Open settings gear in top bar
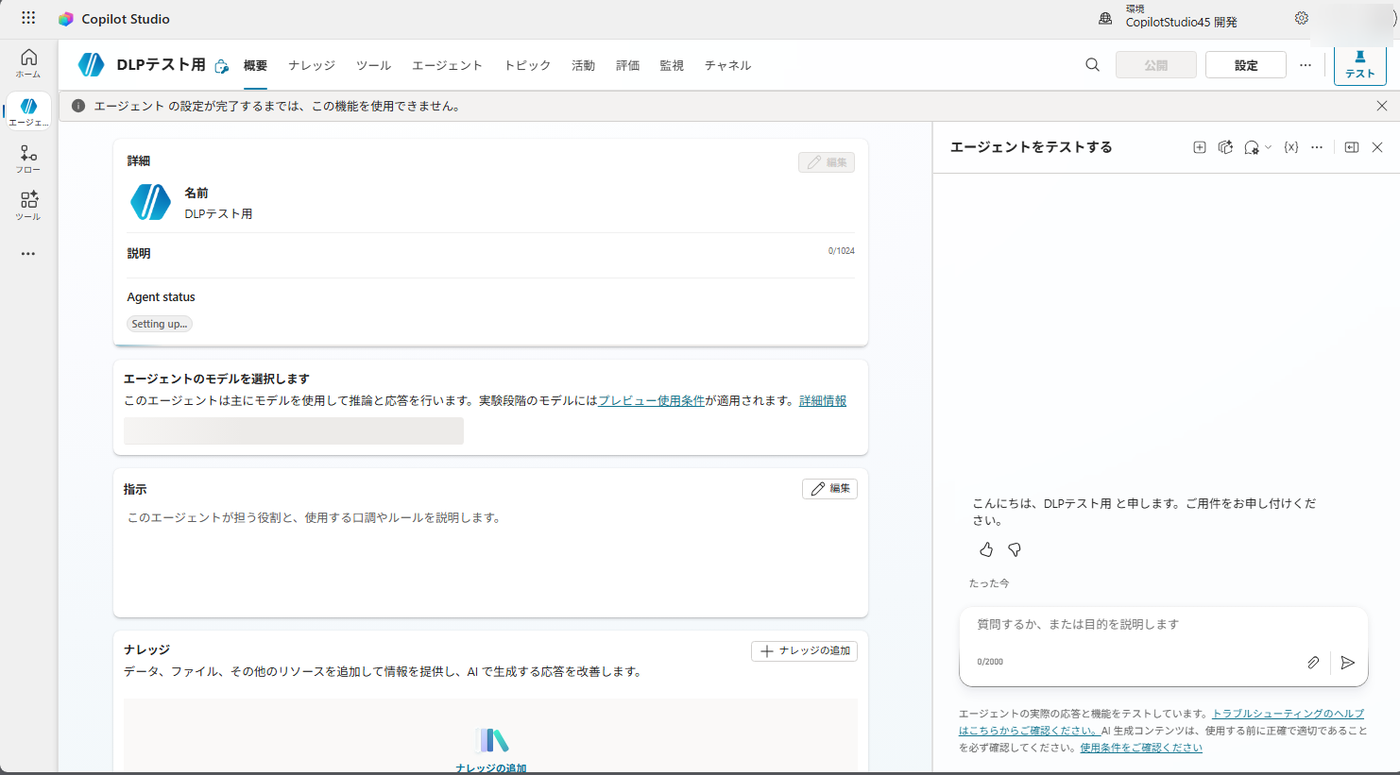Viewport: 1400px width, 775px height. 1301,18
